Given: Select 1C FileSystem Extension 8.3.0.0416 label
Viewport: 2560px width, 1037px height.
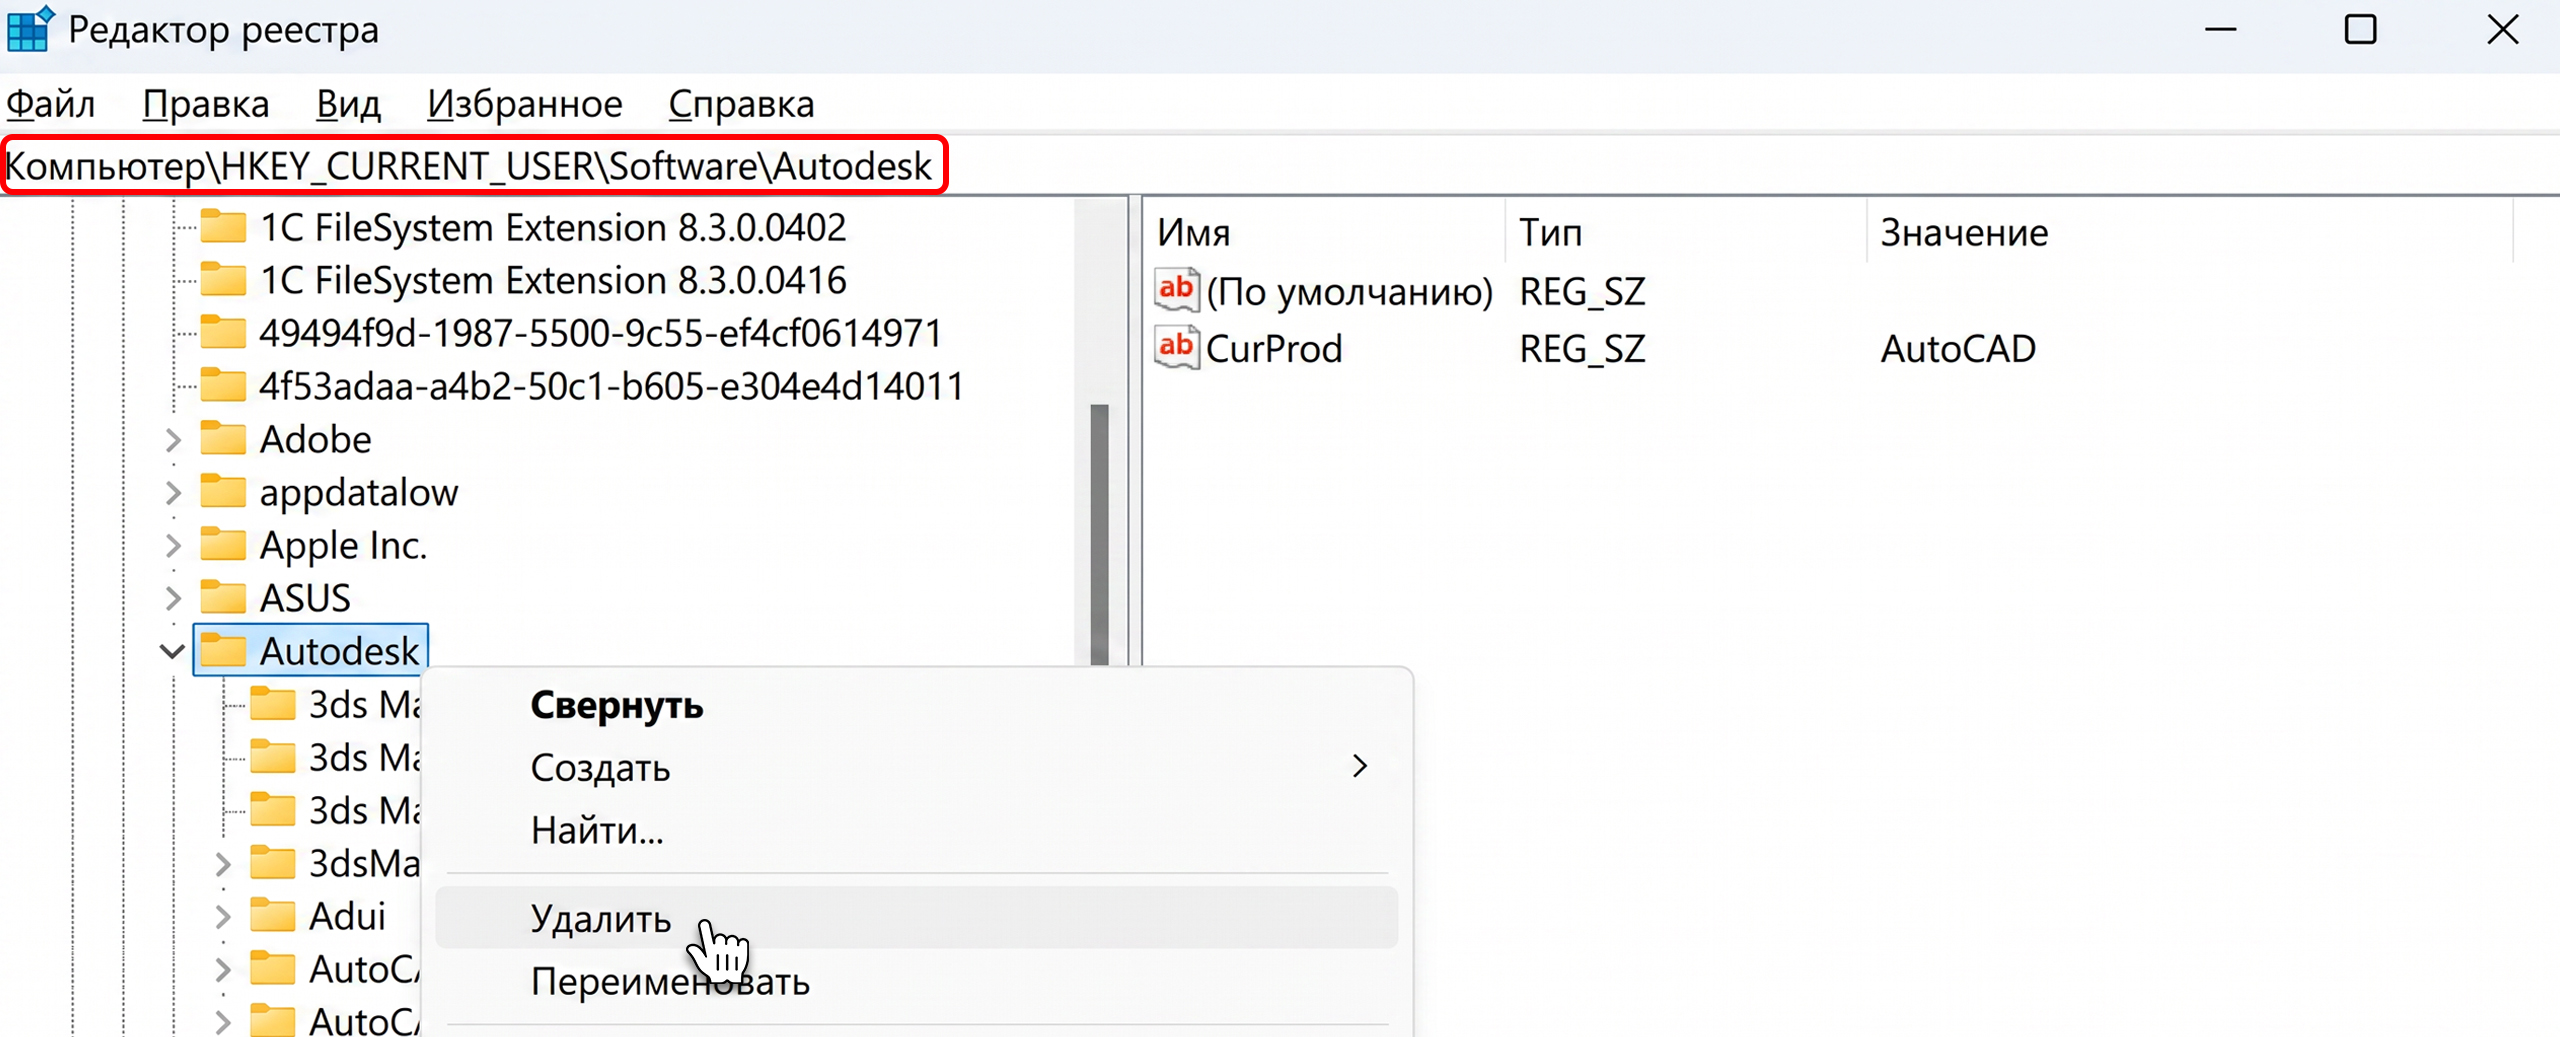Looking at the screenshot, I should [554, 280].
